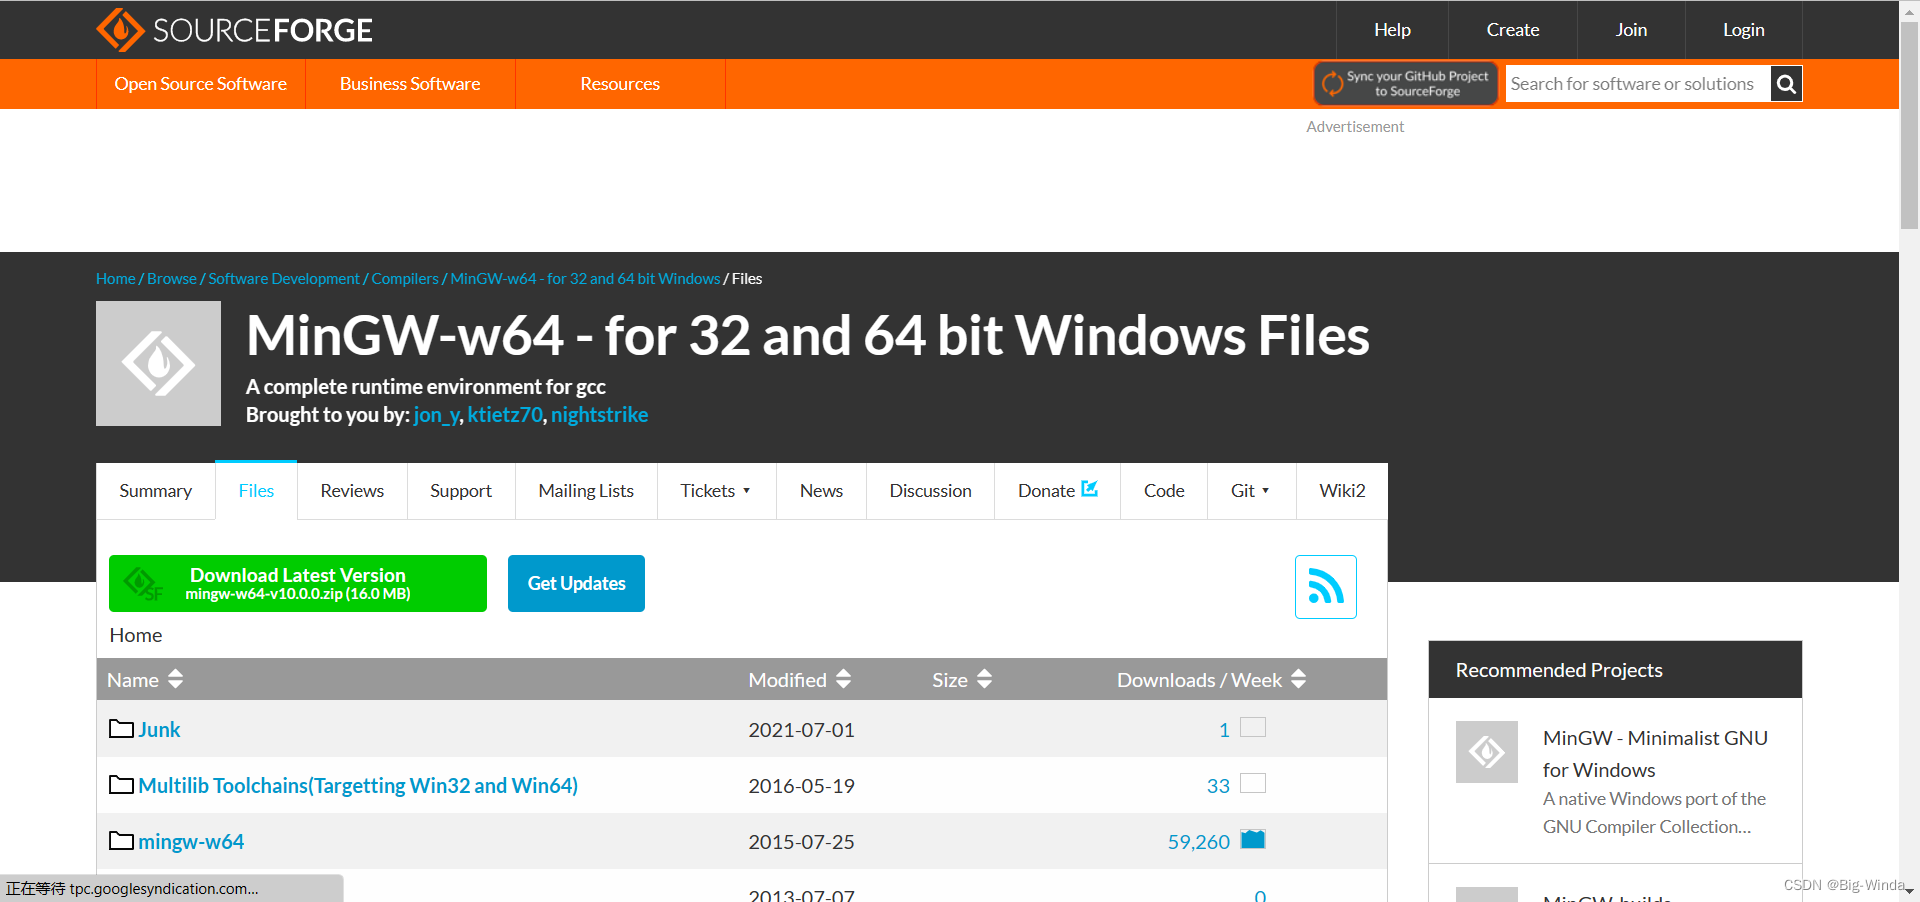This screenshot has width=1920, height=902.
Task: Open the nightstrike contributor profile link
Action: [599, 415]
